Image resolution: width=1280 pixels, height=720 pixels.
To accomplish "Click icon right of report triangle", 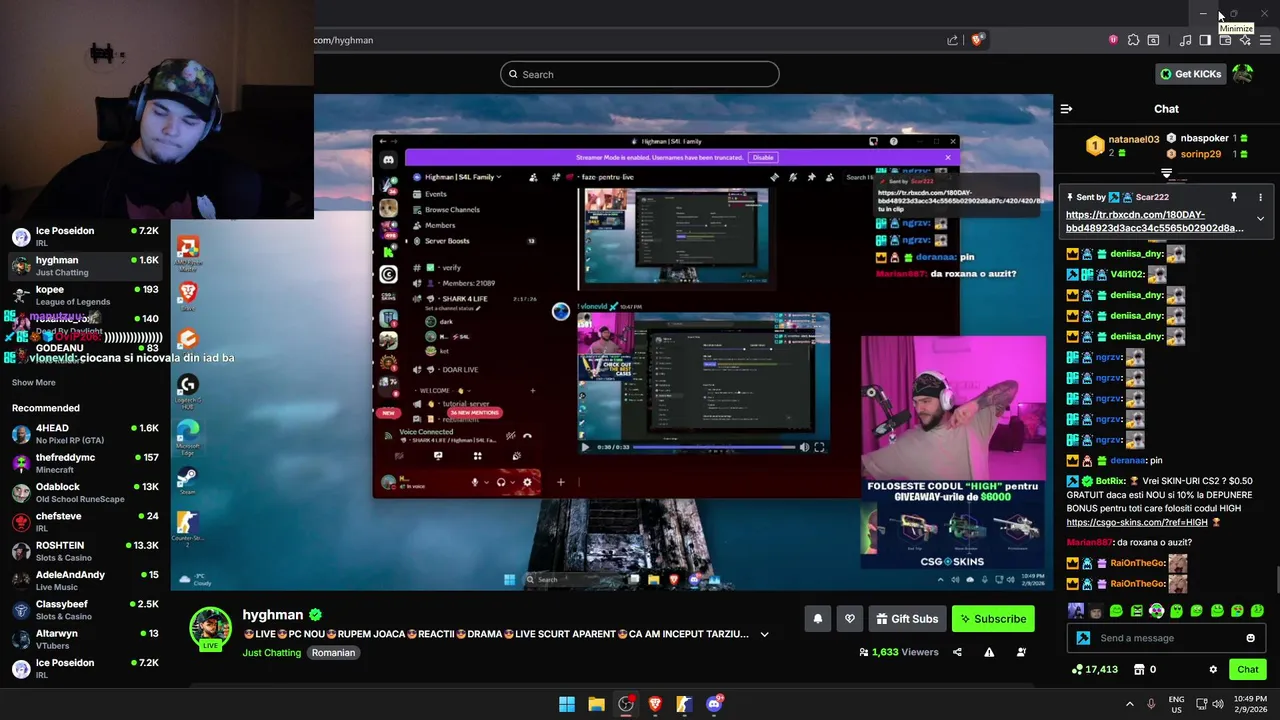I will 1021,652.
